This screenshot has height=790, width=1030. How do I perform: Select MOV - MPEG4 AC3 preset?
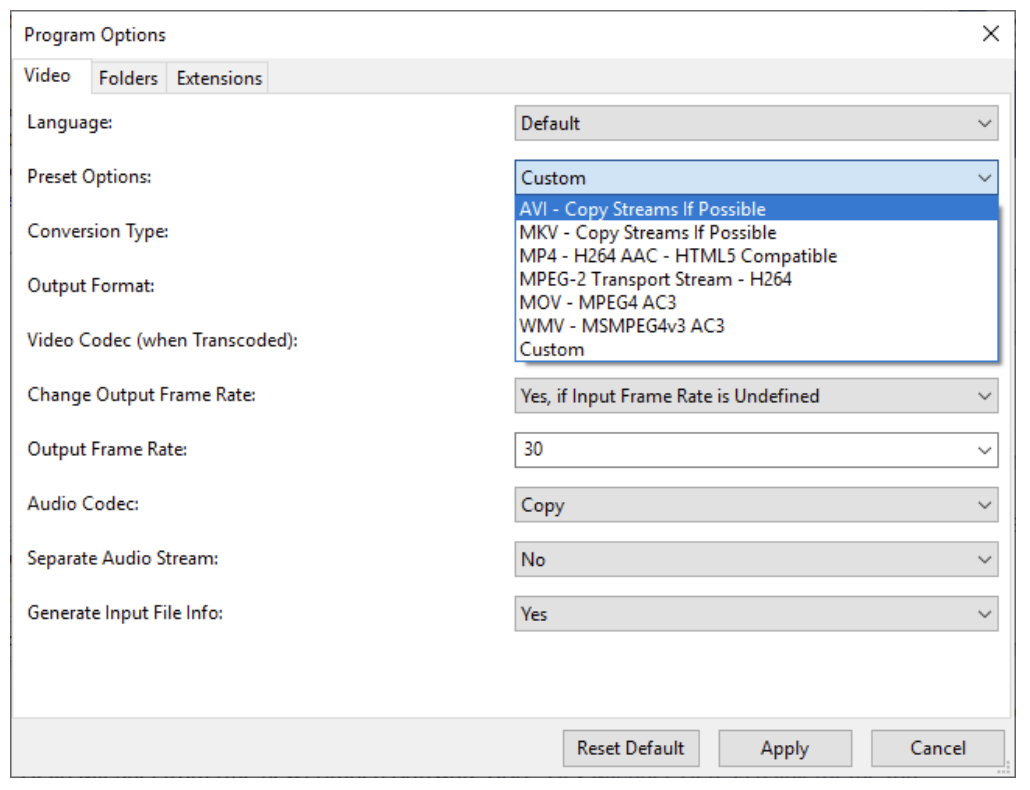pyautogui.click(x=598, y=302)
